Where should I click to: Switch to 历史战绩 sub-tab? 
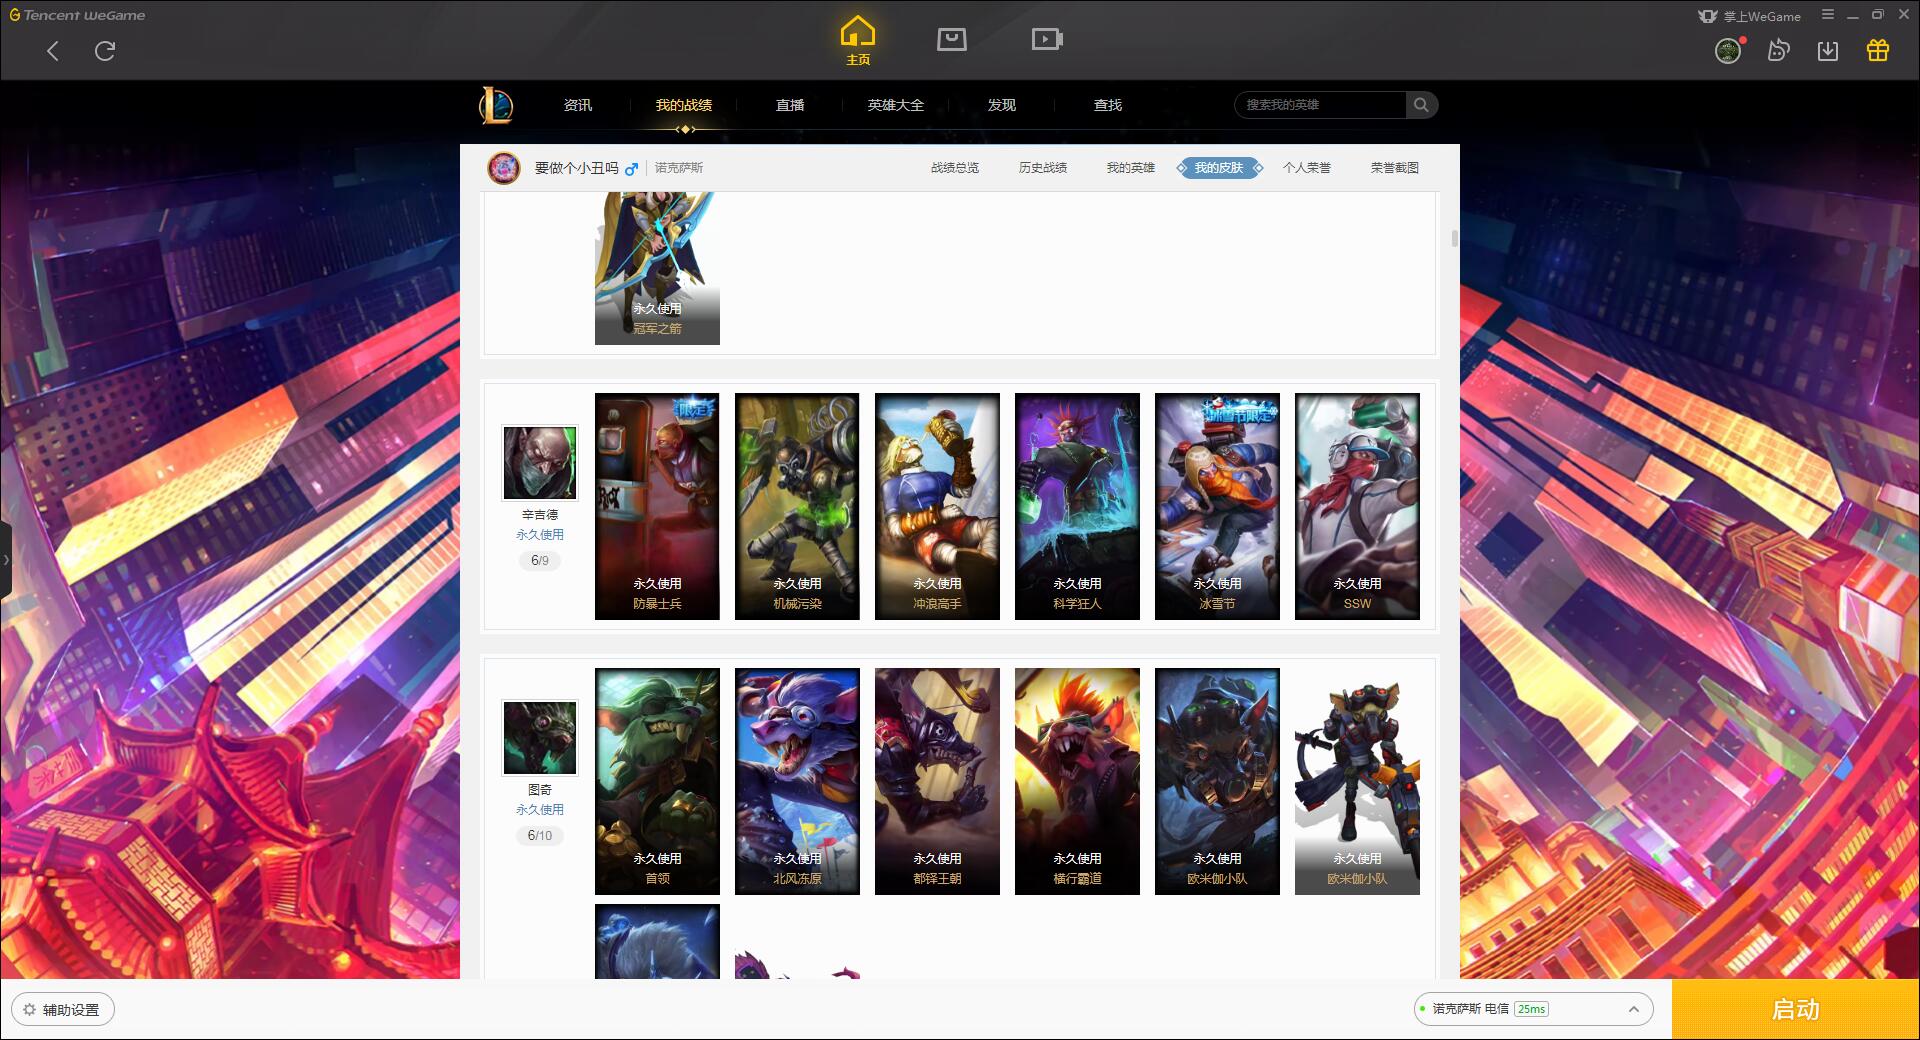point(1043,168)
